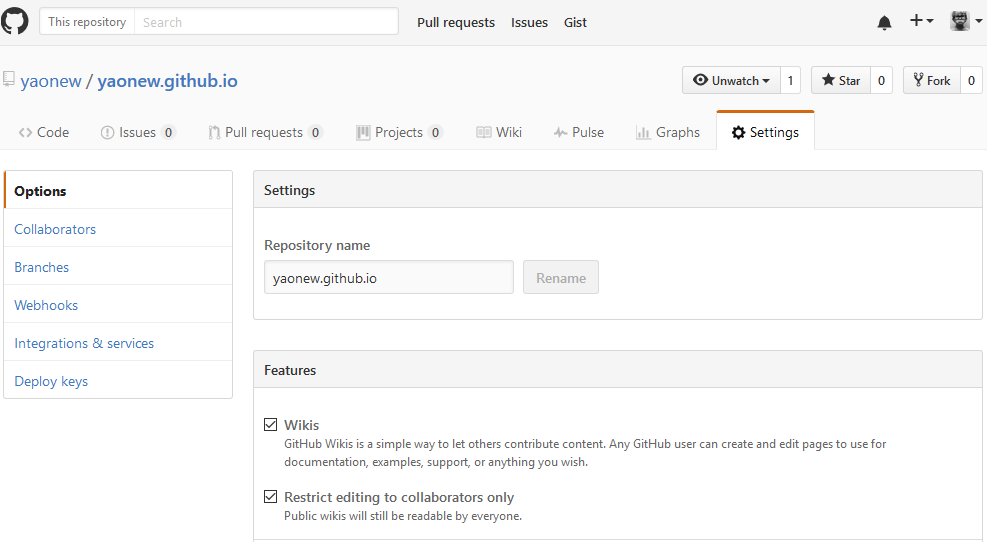987x542 pixels.
Task: Switch to the Pull requests tab
Action: 264,132
